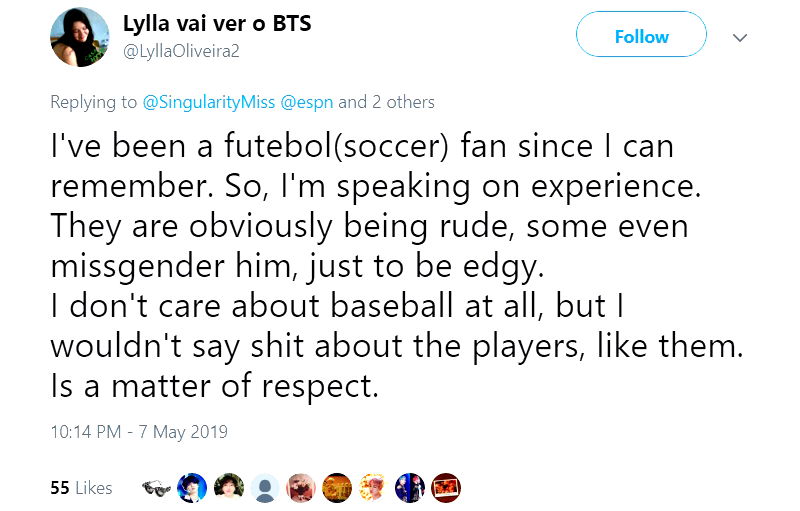Click the tweet text body
Screen dimensions: 800x511
pos(380,266)
